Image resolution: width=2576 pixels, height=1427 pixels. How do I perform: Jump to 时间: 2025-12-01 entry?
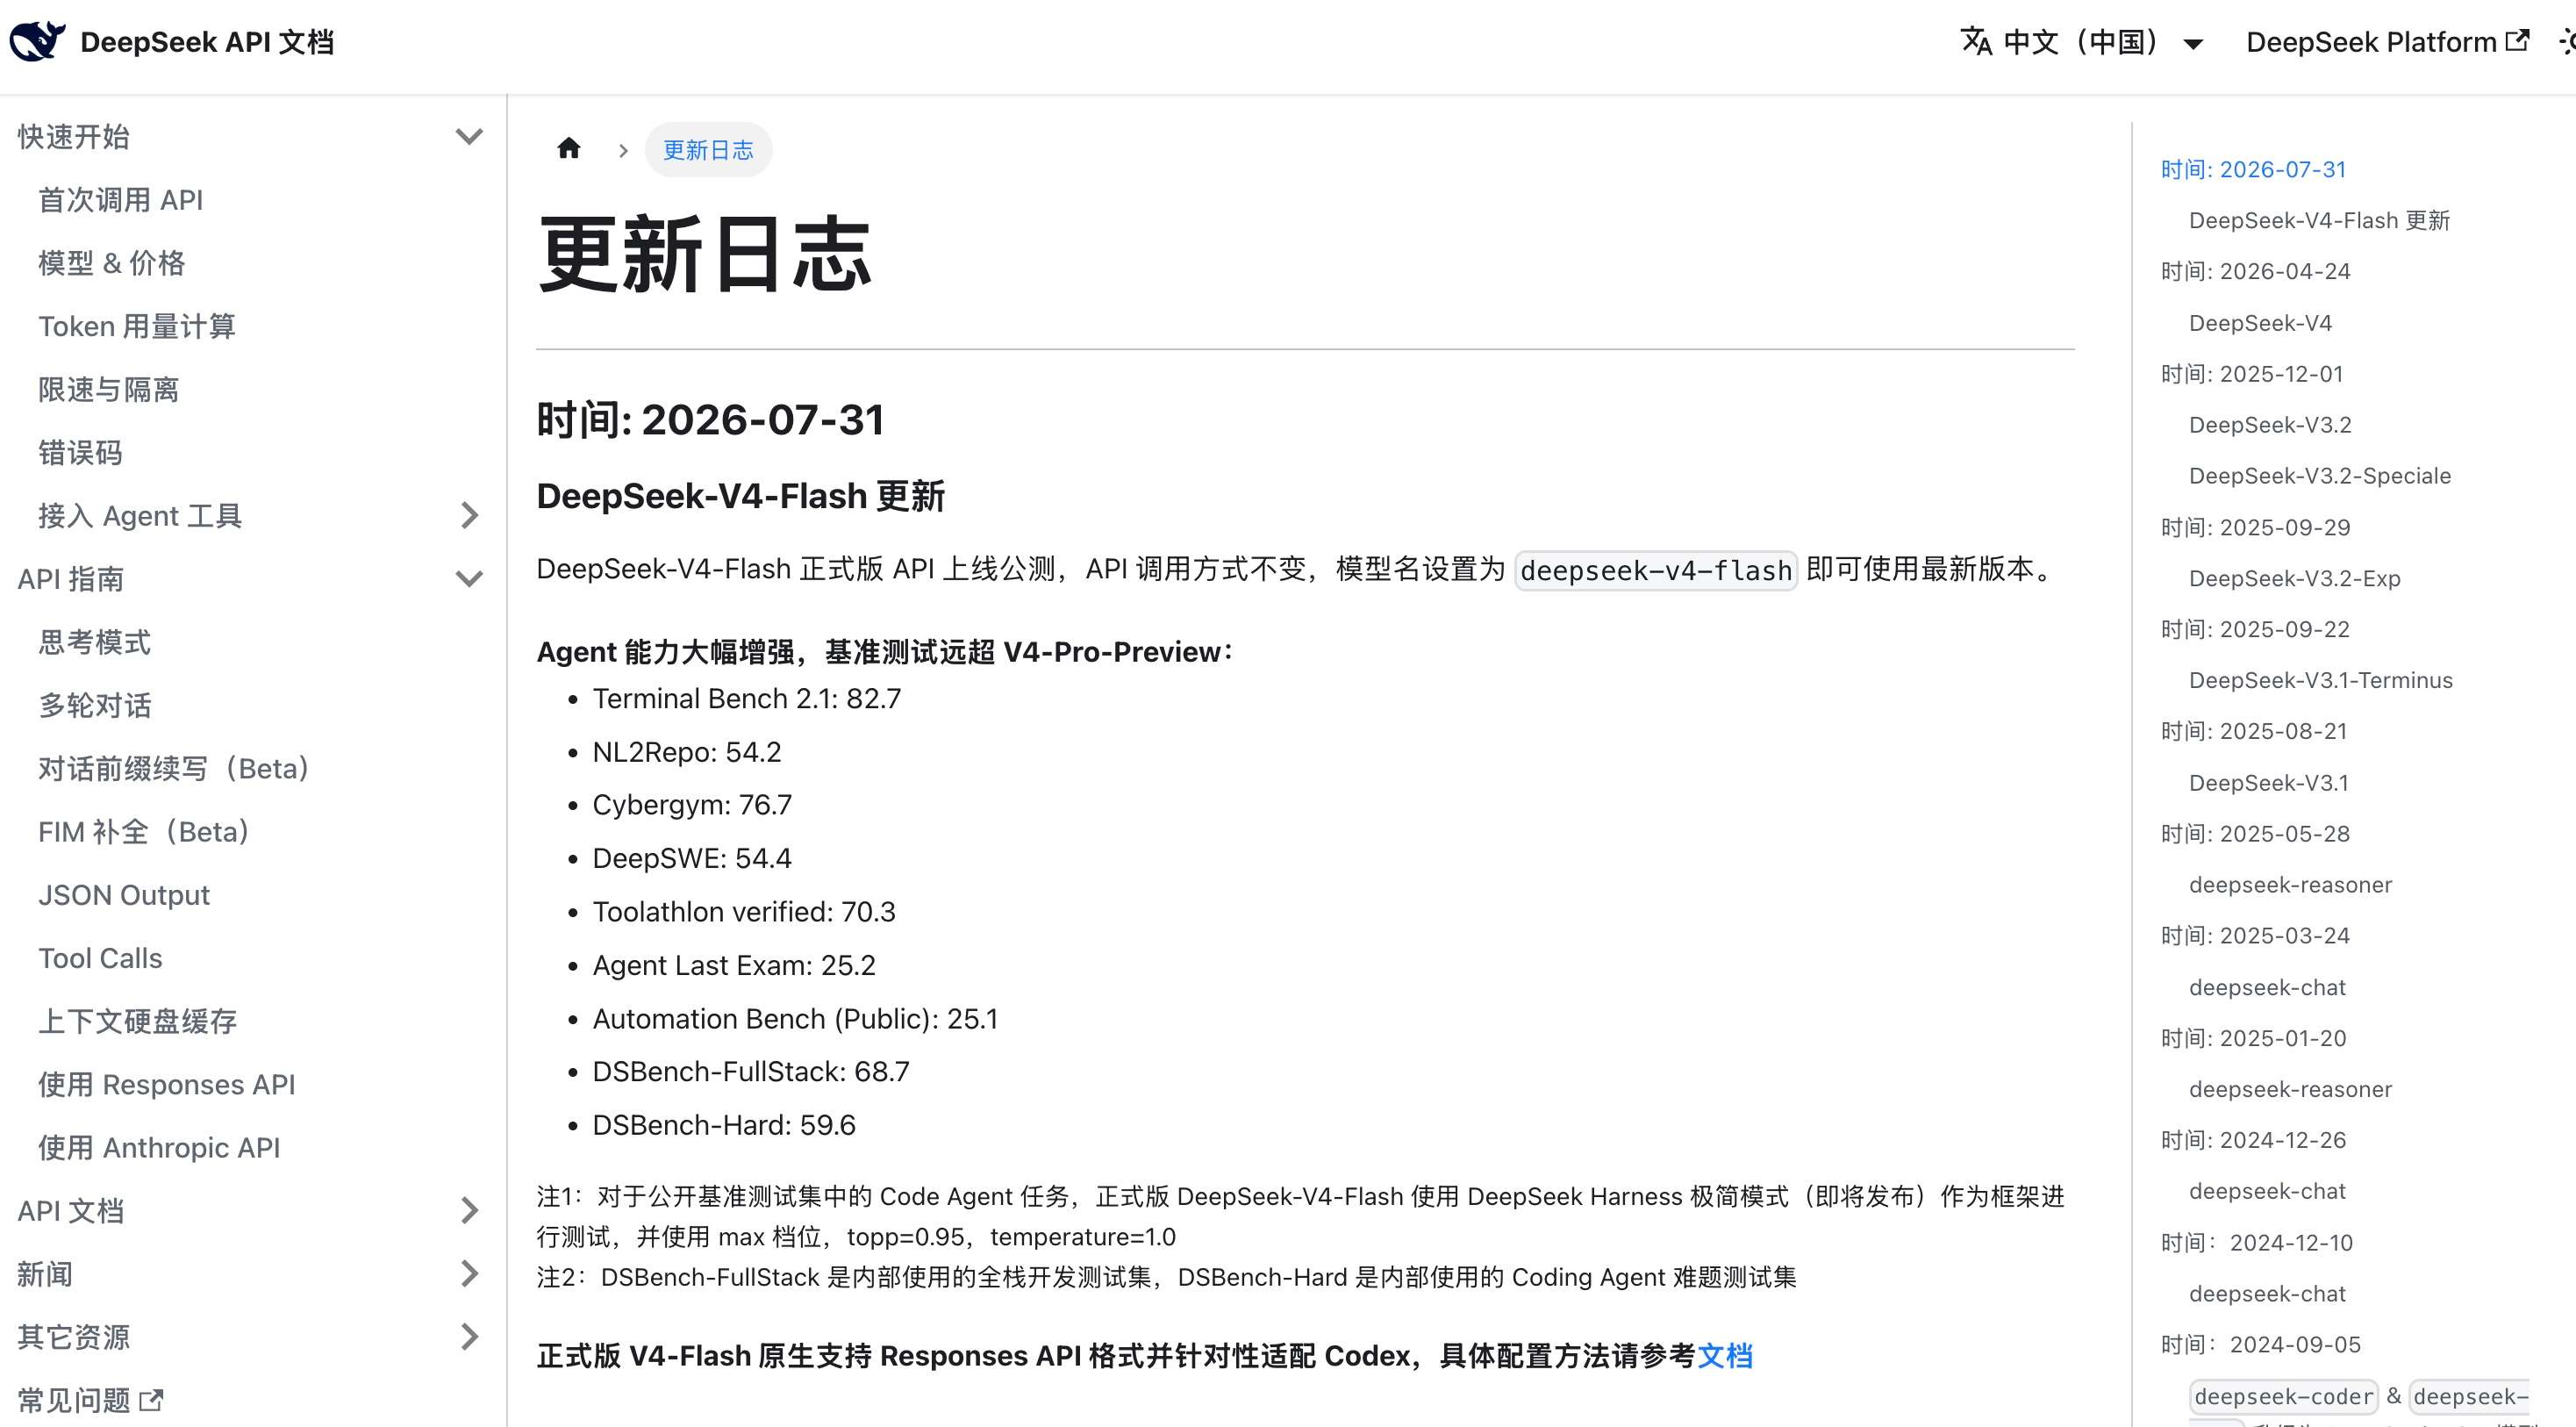[x=2252, y=374]
